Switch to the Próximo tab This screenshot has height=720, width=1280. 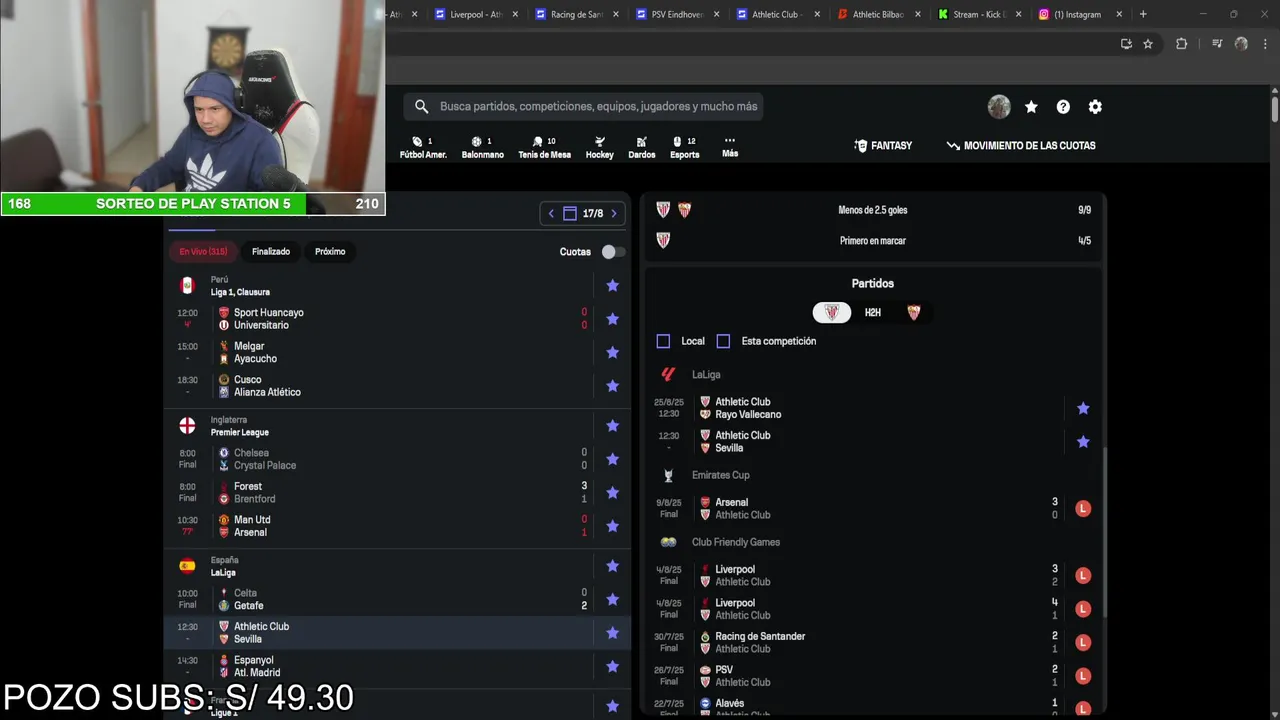click(330, 252)
